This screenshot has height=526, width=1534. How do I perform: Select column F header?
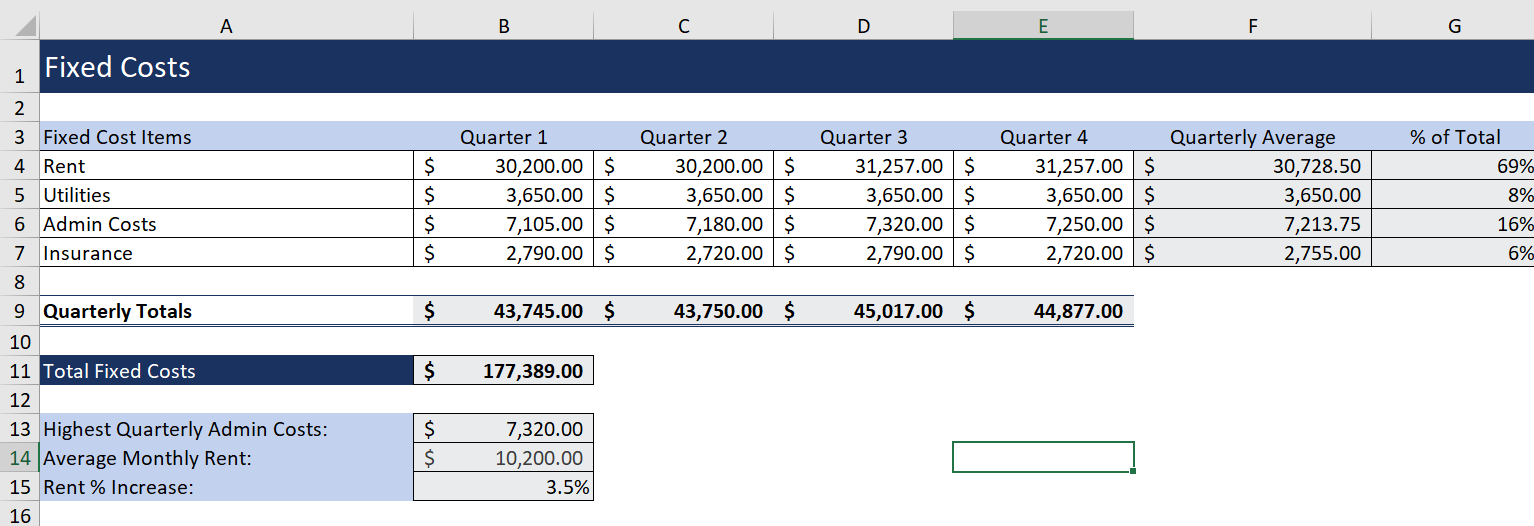click(x=1252, y=28)
